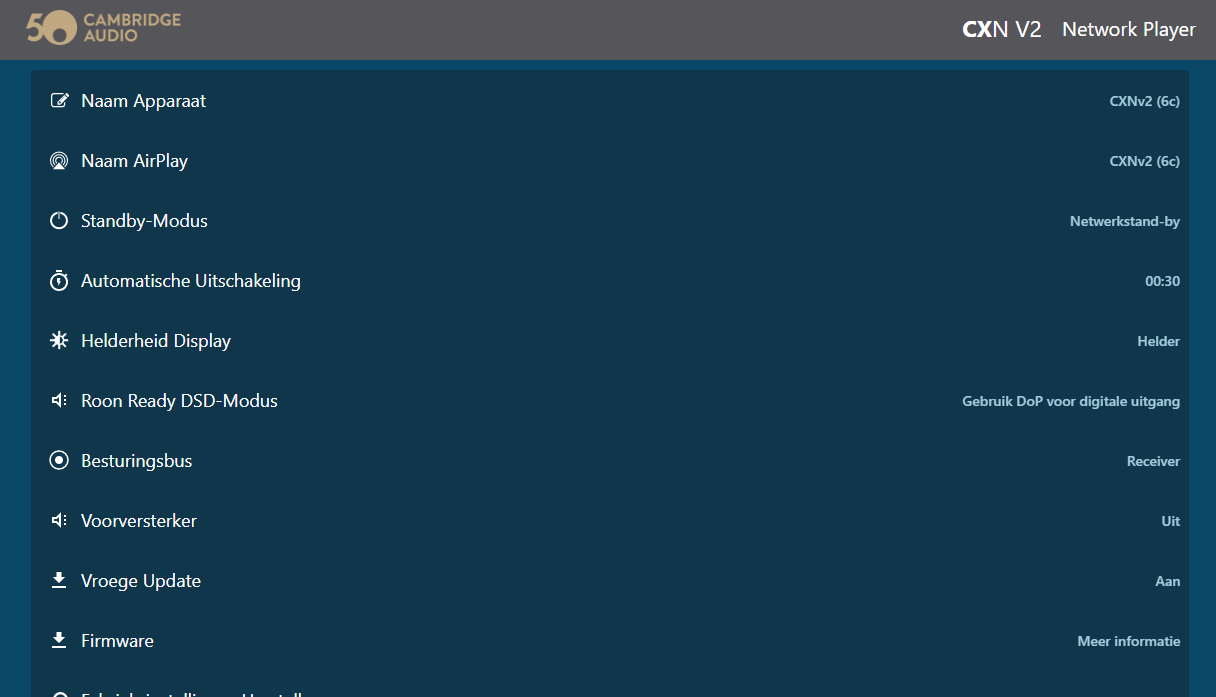The height and width of the screenshot is (697, 1216).
Task: Open the Naam AirPlay setting
Action: click(610, 161)
